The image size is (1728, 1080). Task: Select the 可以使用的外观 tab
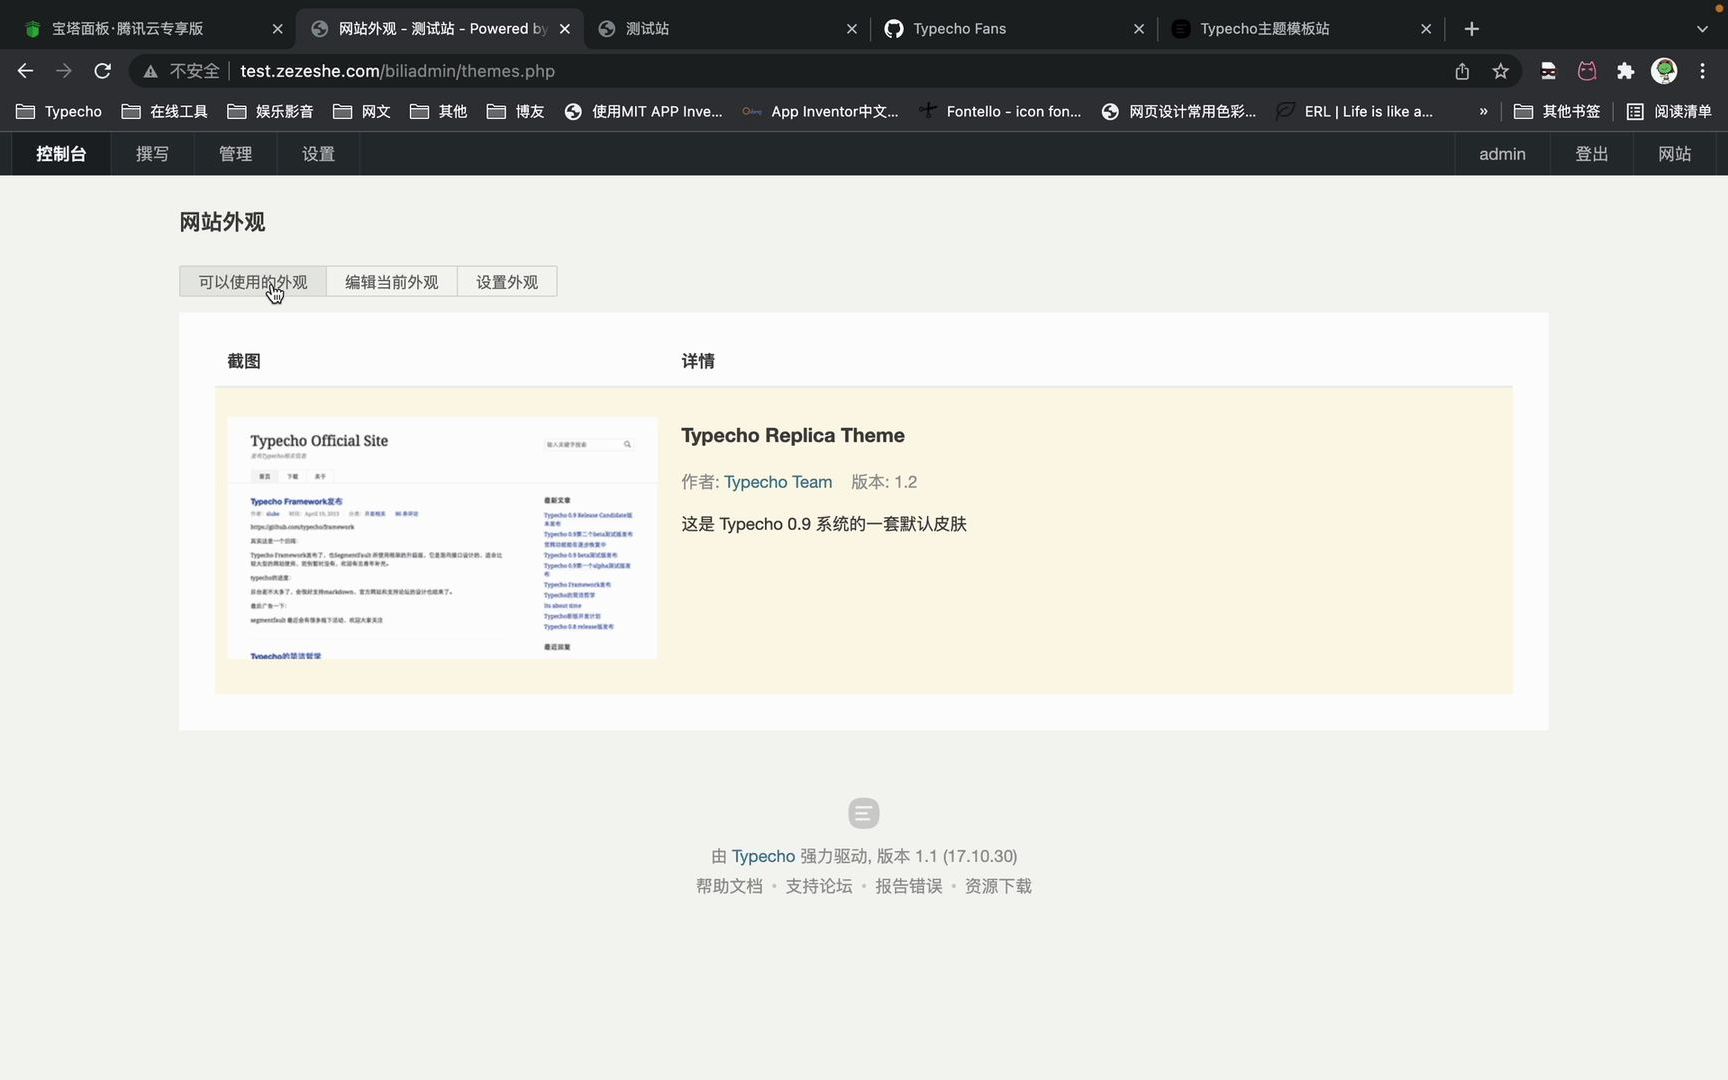(x=253, y=282)
